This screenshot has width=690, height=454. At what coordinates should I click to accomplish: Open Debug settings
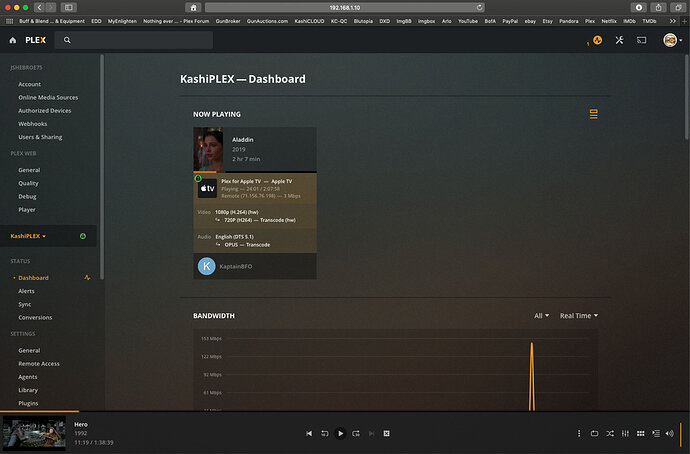pos(27,196)
